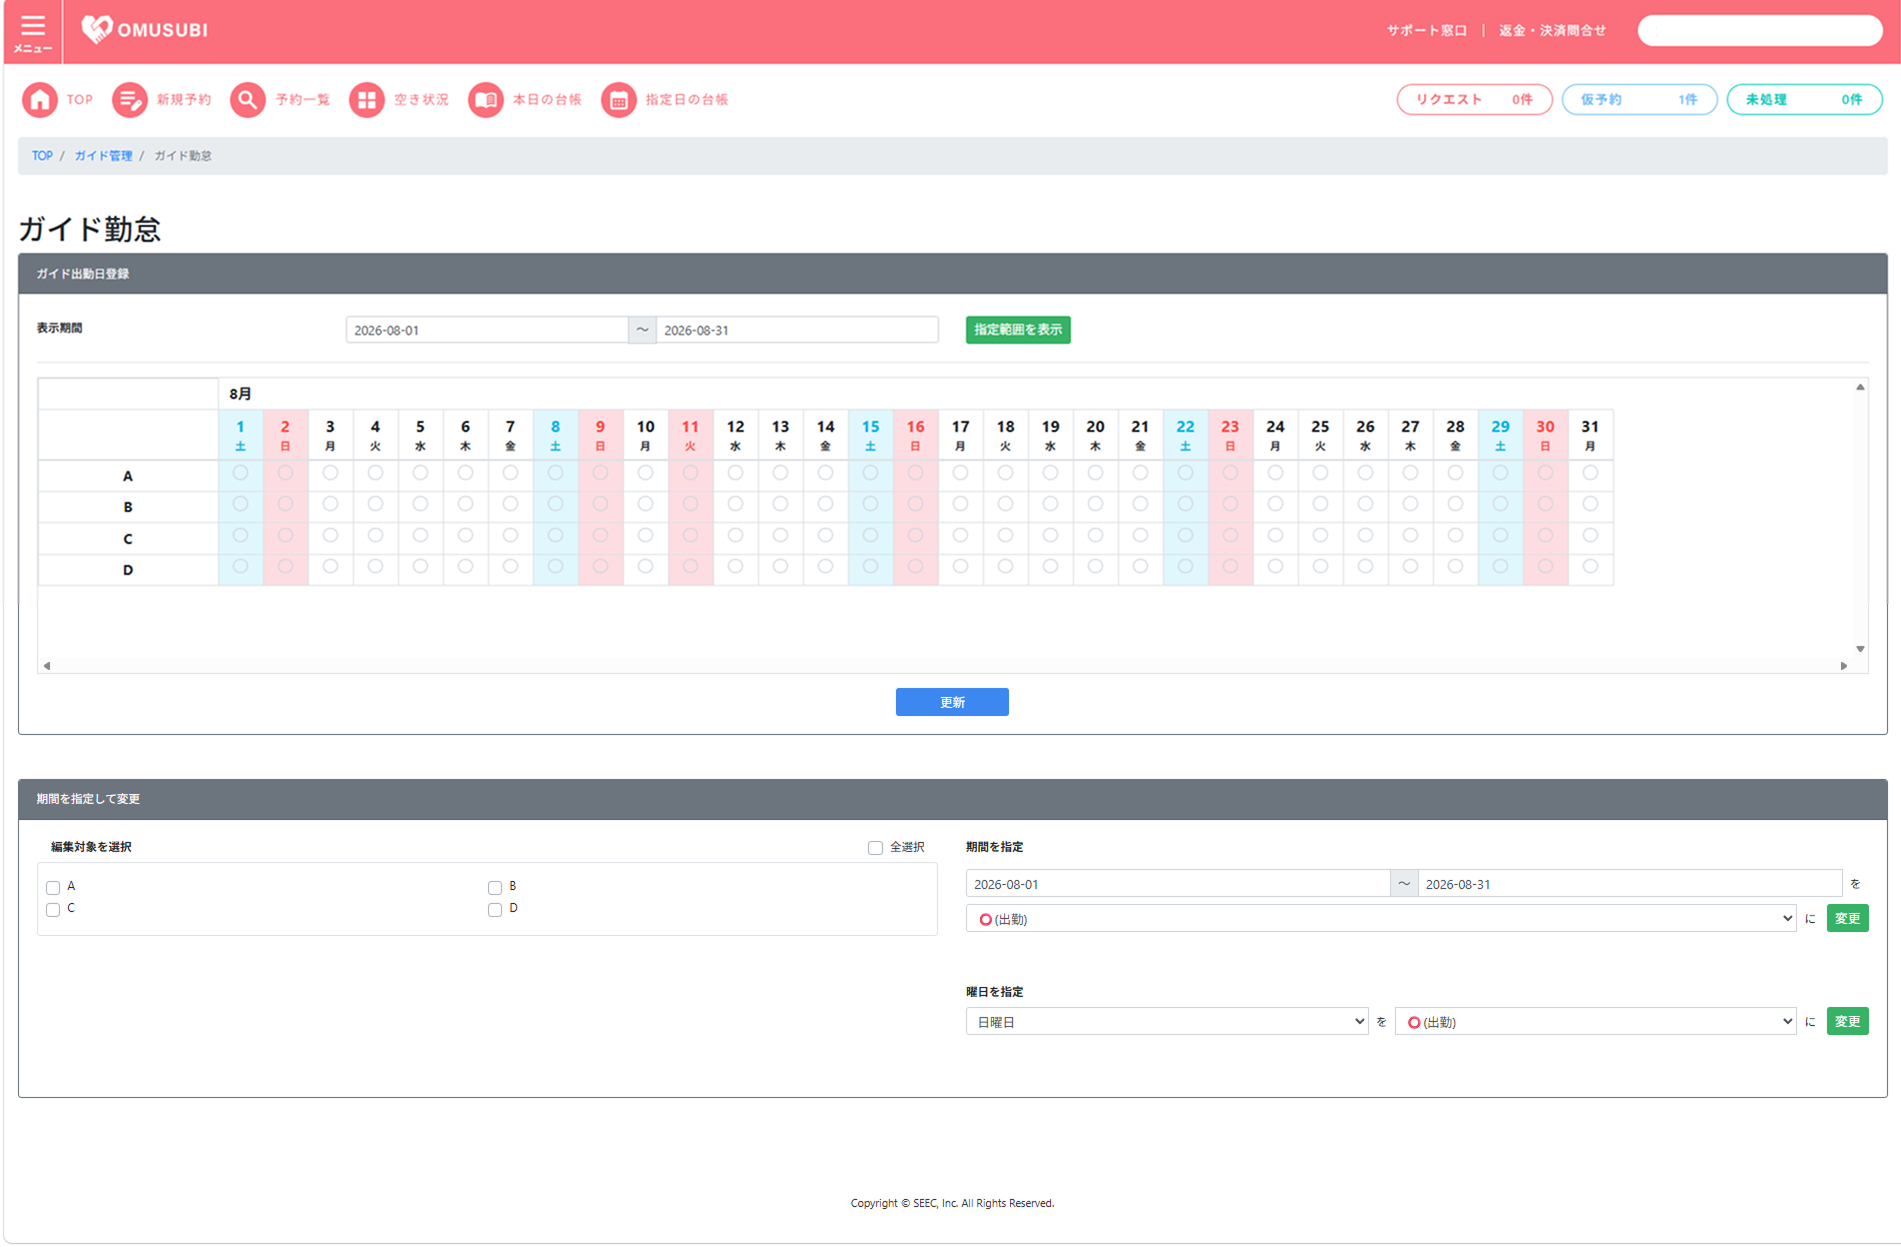Image resolution: width=1901 pixels, height=1247 pixels.
Task: Open the リクエスト 0件 pill
Action: point(1474,100)
